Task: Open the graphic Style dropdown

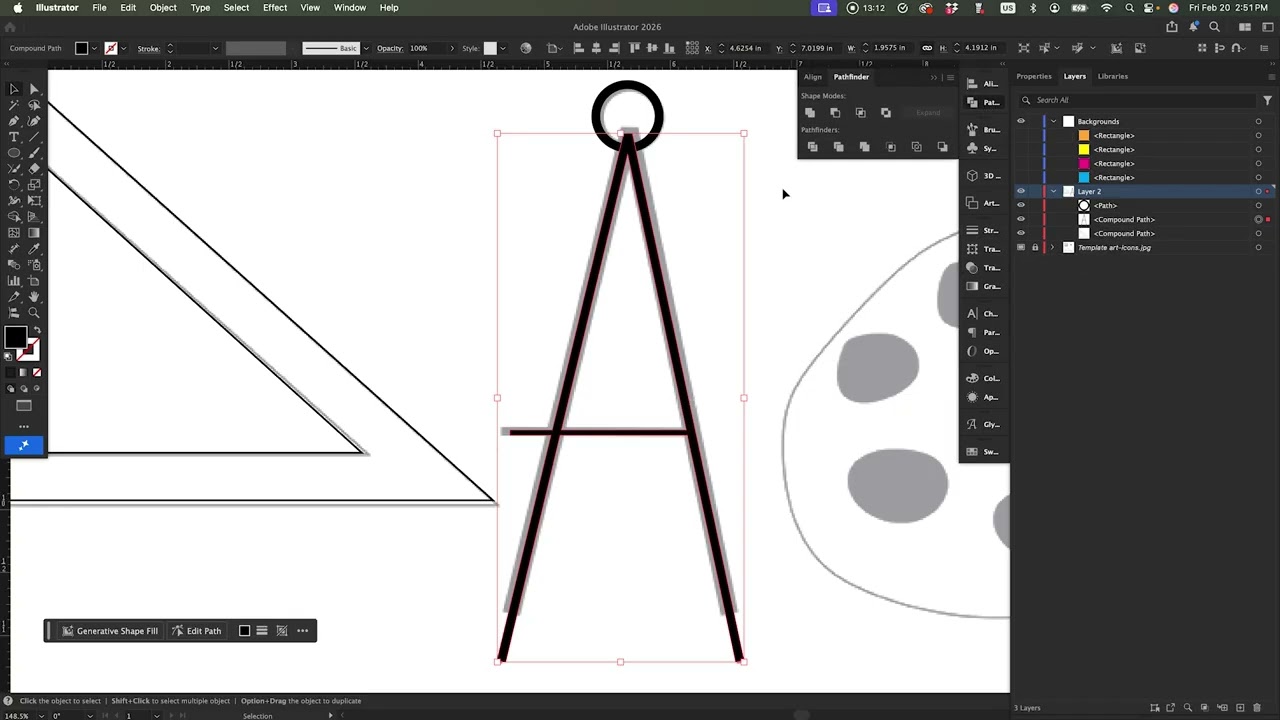Action: tap(502, 48)
